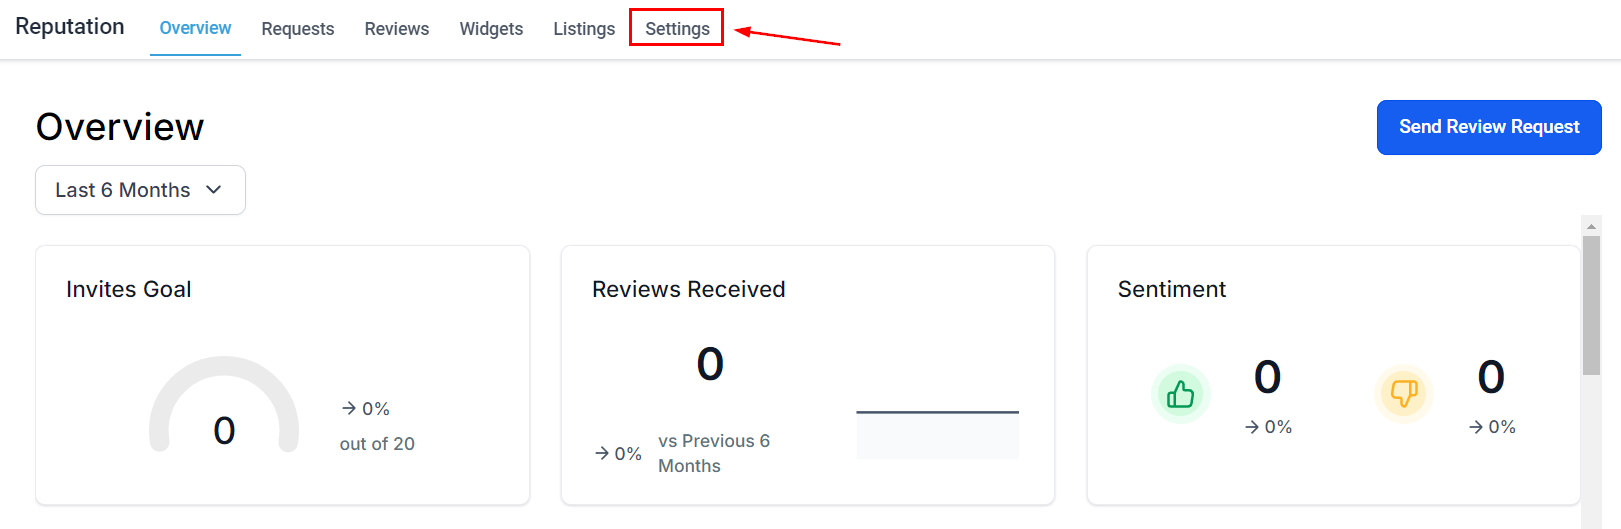The width and height of the screenshot is (1621, 529).
Task: Open the Requests tab
Action: click(x=298, y=29)
